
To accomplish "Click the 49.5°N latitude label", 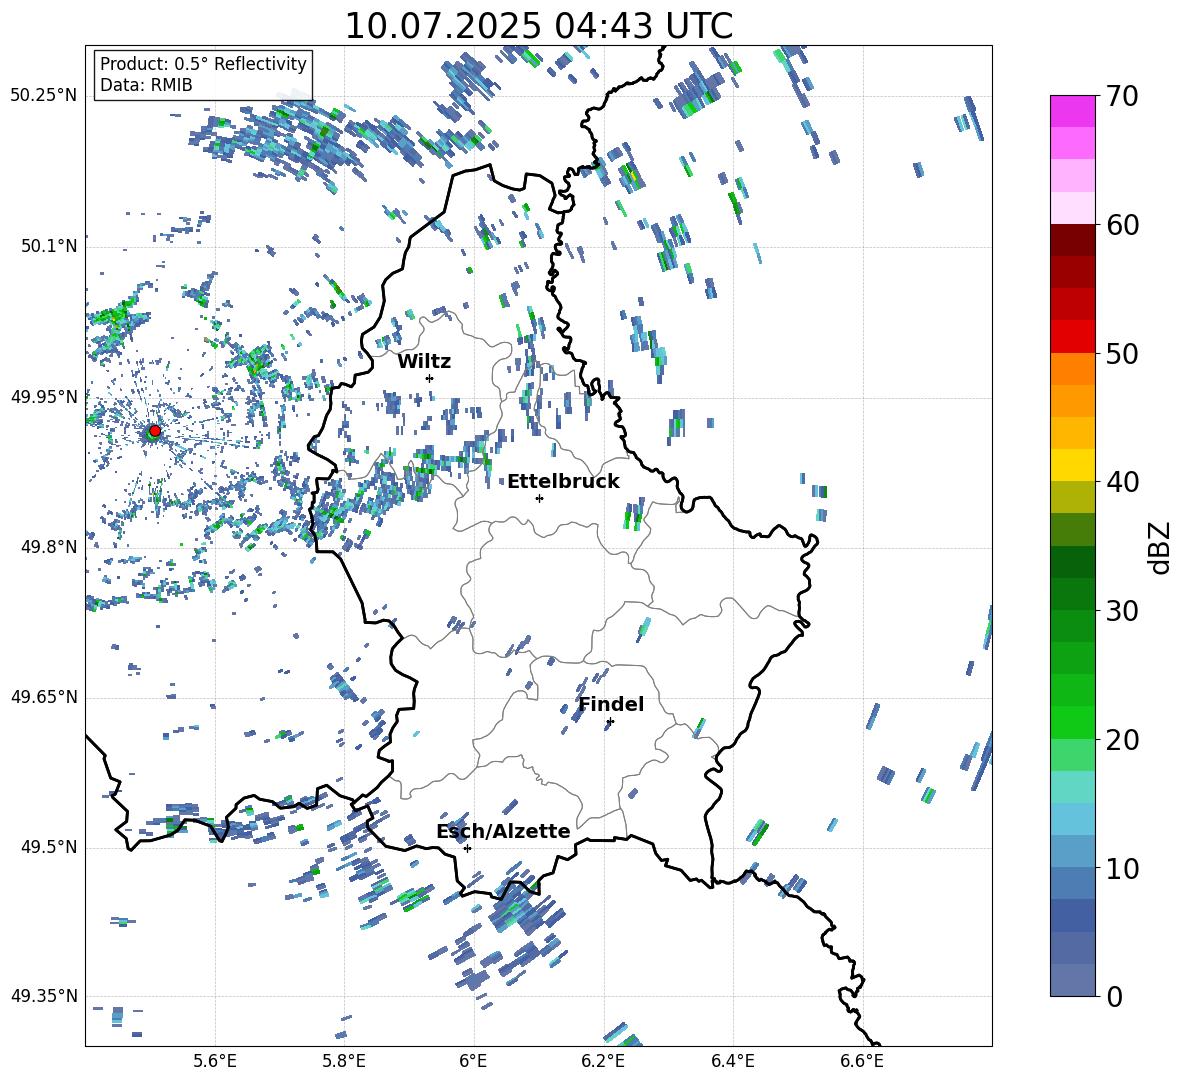I will (x=48, y=846).
